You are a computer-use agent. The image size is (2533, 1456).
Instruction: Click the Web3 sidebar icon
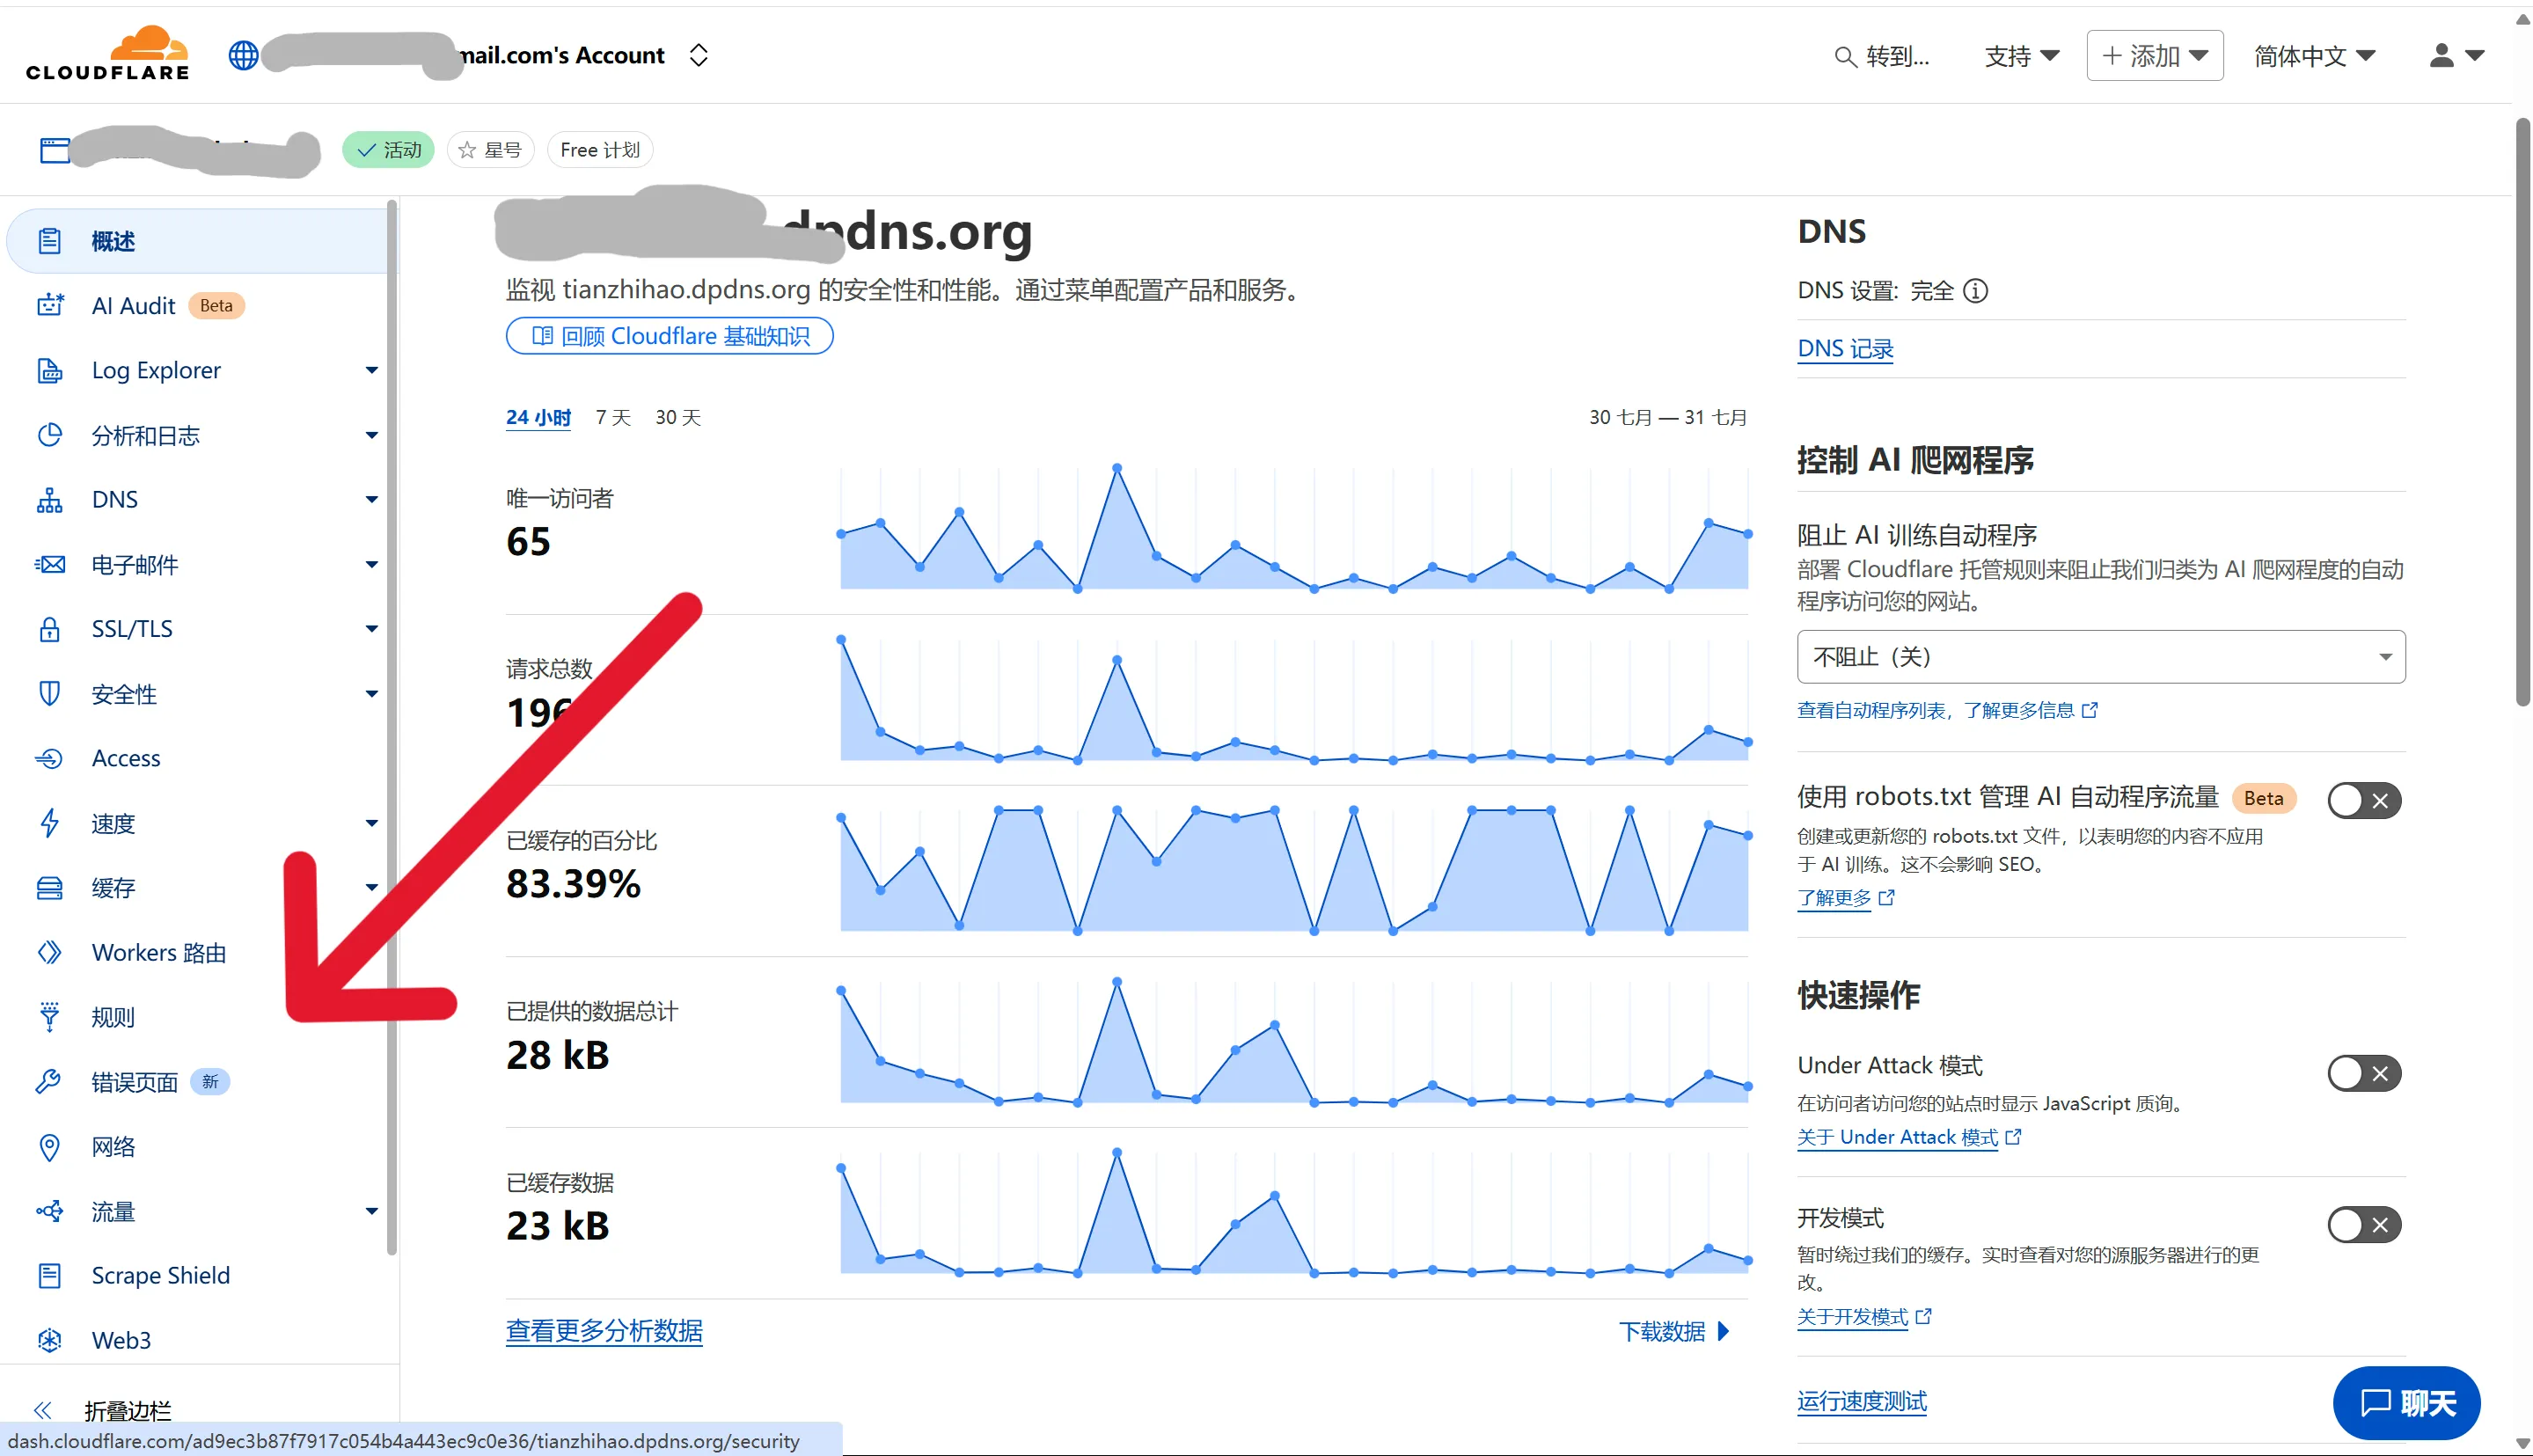click(49, 1340)
